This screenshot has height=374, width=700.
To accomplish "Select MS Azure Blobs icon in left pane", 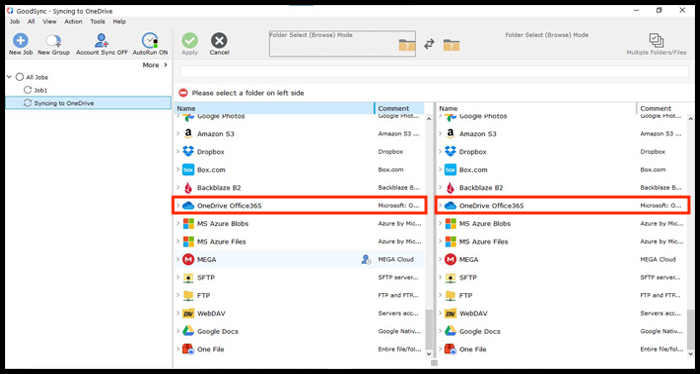I will coord(188,224).
